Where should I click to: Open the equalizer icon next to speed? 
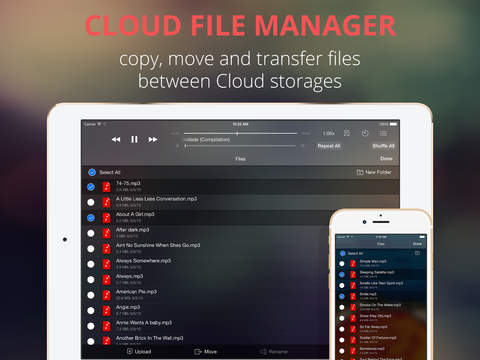[x=347, y=133]
